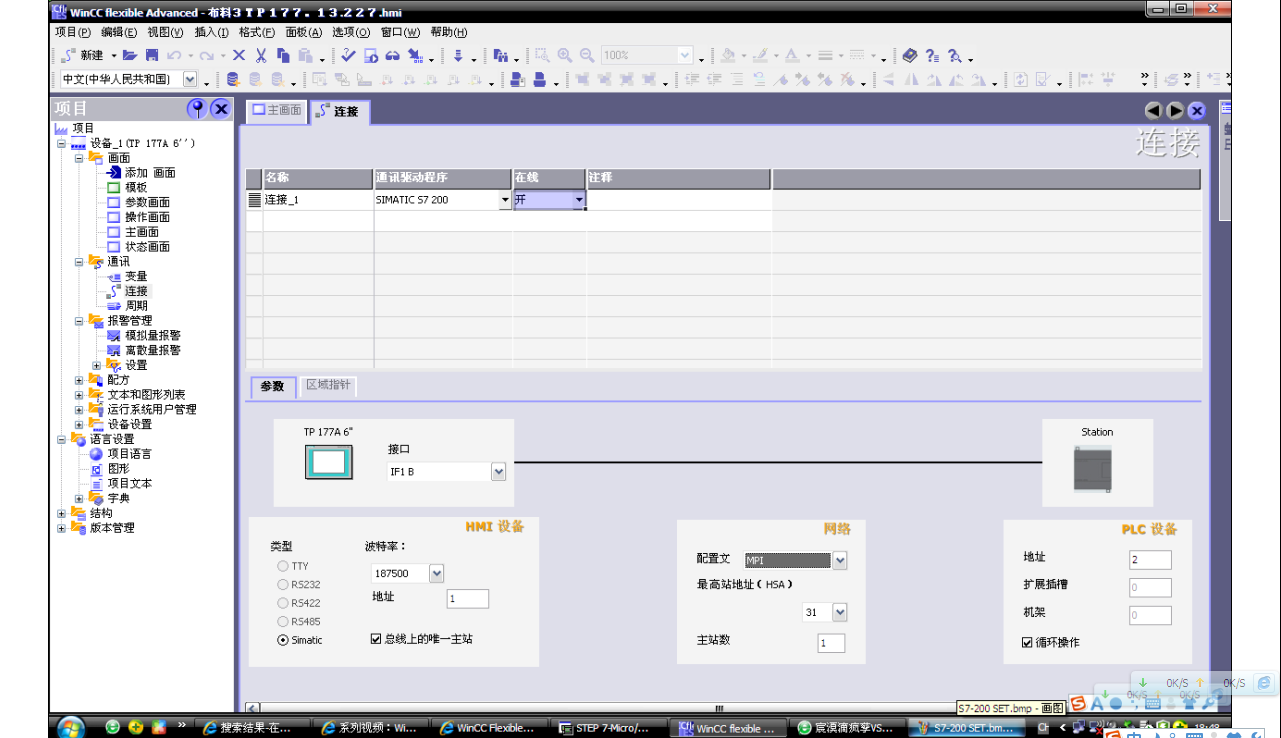Open the SIMATIC S7 200 driver dropdown
The width and height of the screenshot is (1281, 738).
click(505, 200)
